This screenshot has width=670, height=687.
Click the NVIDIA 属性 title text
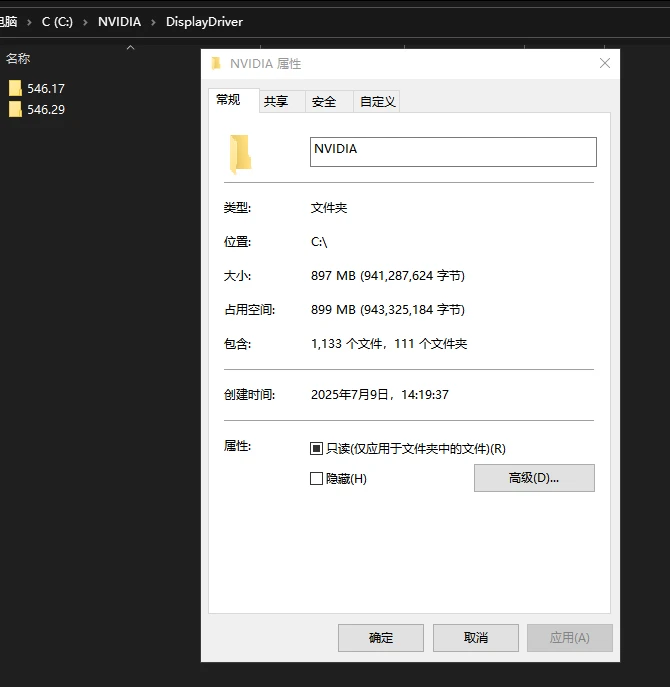(x=266, y=64)
